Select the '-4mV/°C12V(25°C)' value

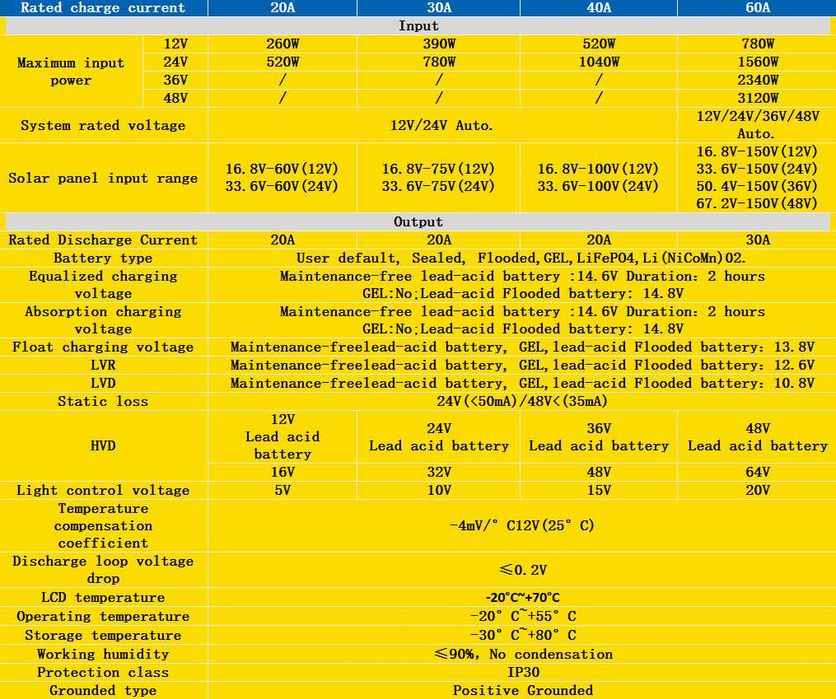pyautogui.click(x=522, y=526)
